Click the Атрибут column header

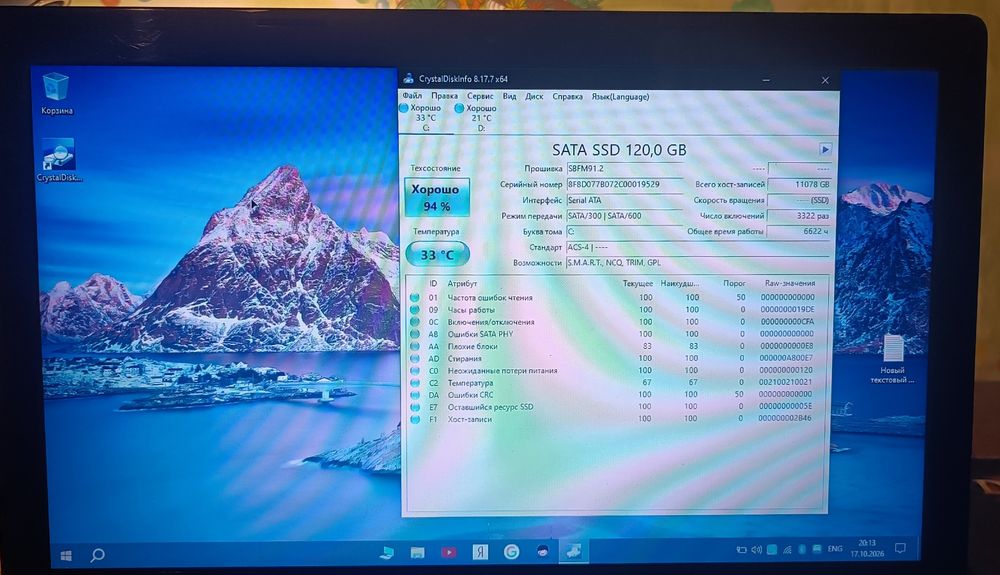pyautogui.click(x=462, y=284)
